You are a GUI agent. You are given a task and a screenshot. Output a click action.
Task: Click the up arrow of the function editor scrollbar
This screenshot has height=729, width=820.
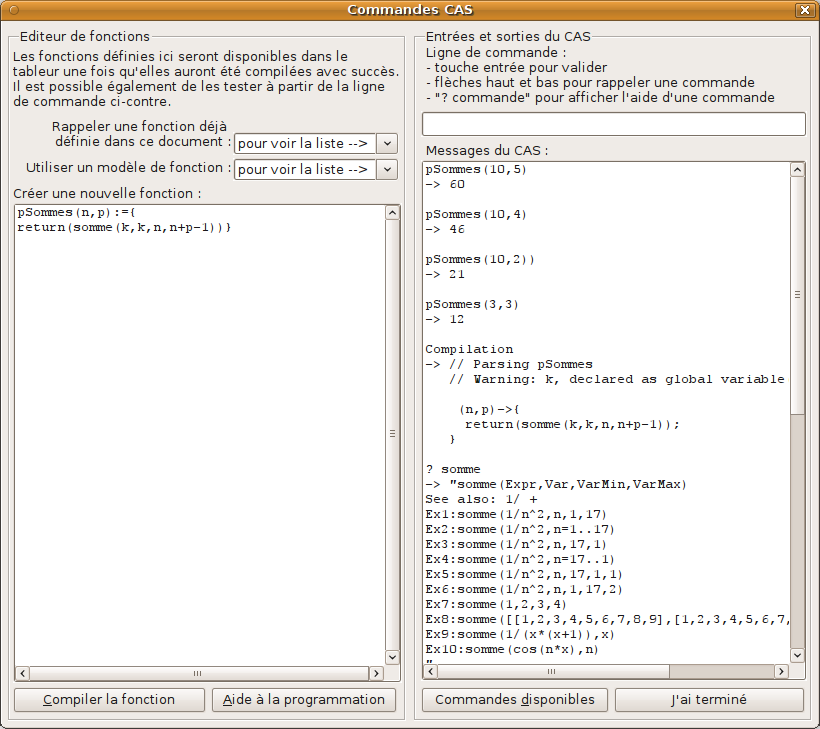point(393,213)
